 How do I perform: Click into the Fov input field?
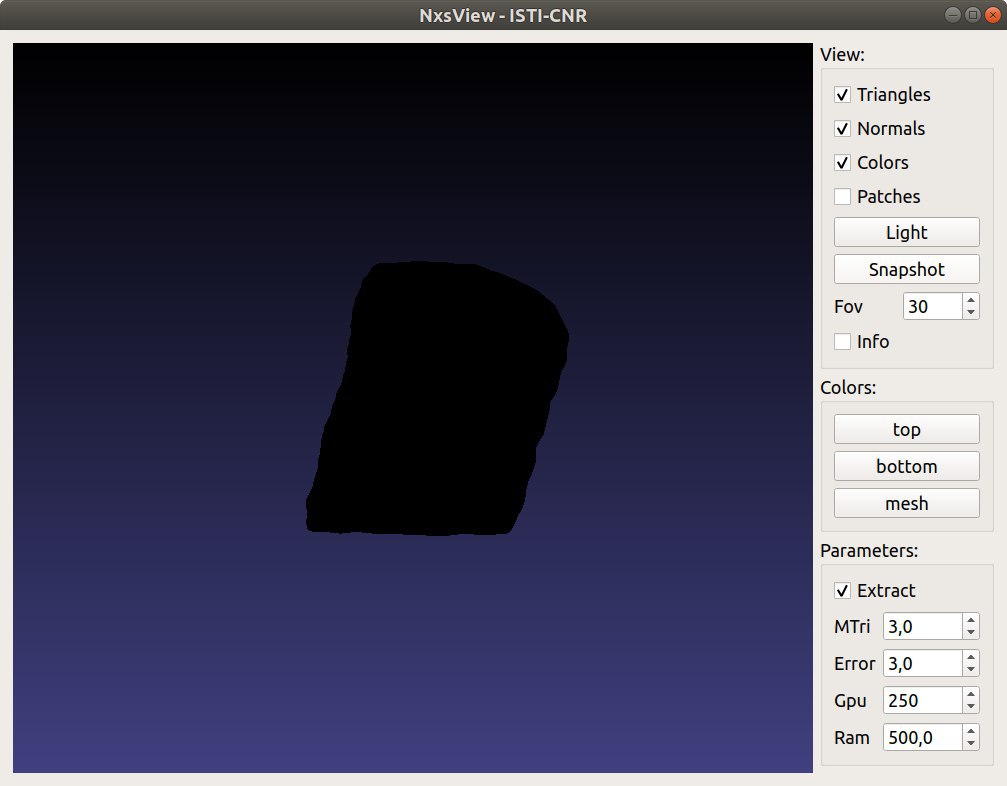933,306
